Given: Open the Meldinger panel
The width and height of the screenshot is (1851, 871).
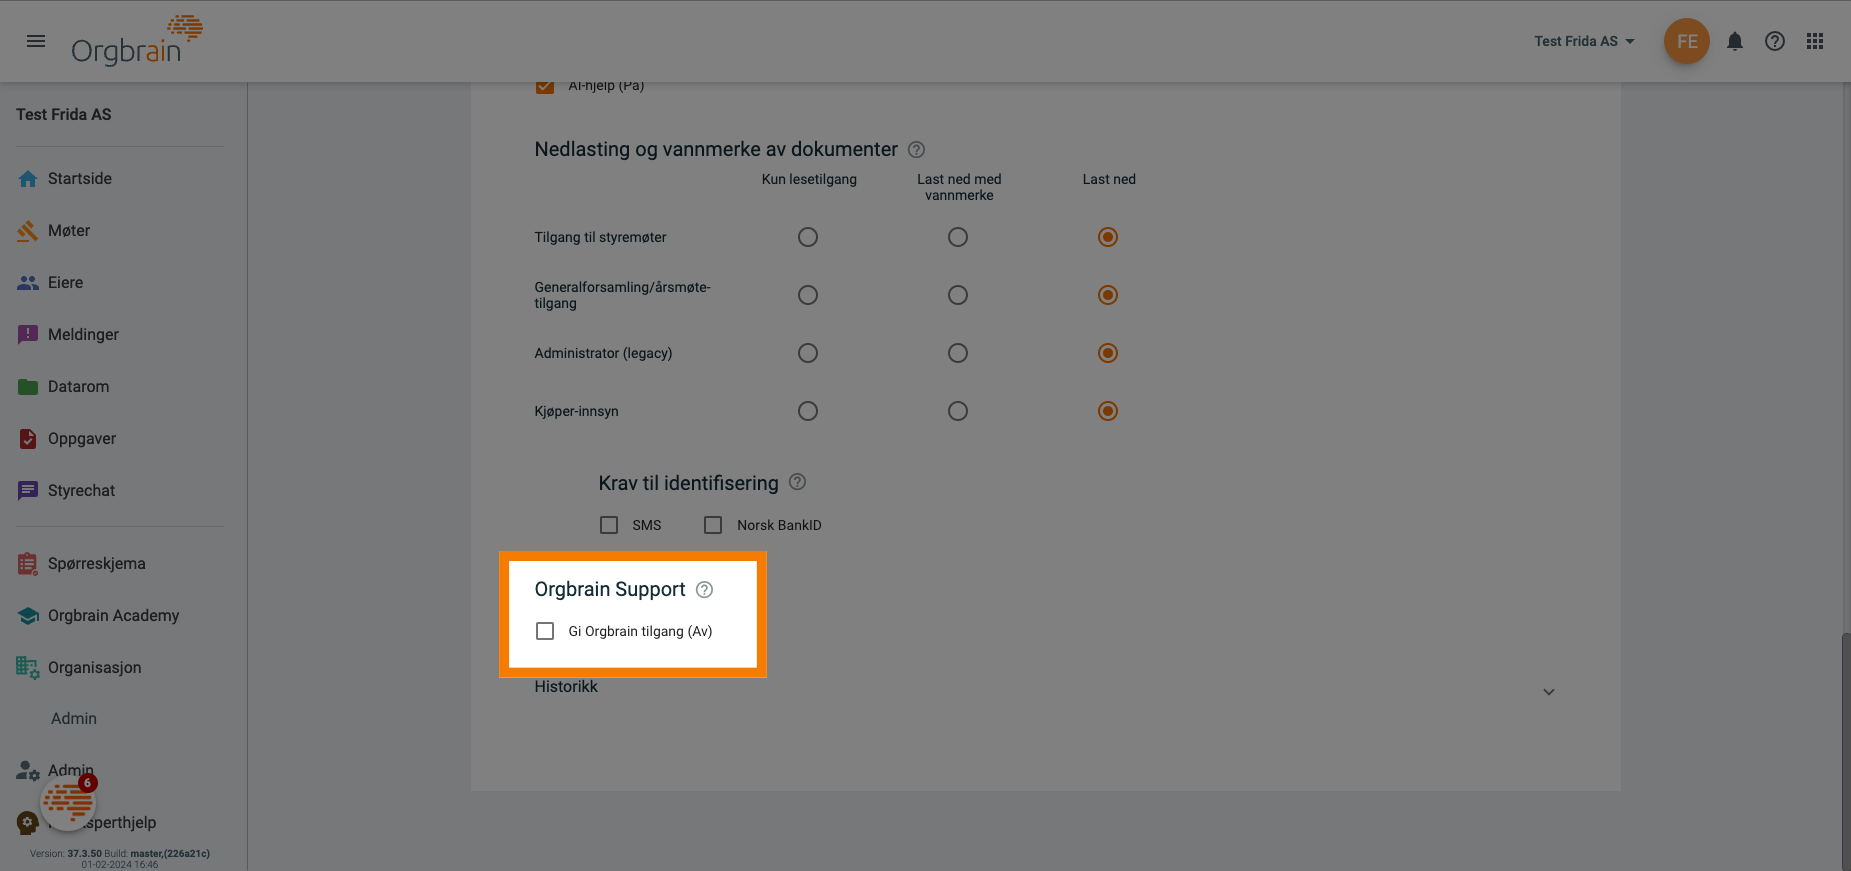Looking at the screenshot, I should (83, 334).
